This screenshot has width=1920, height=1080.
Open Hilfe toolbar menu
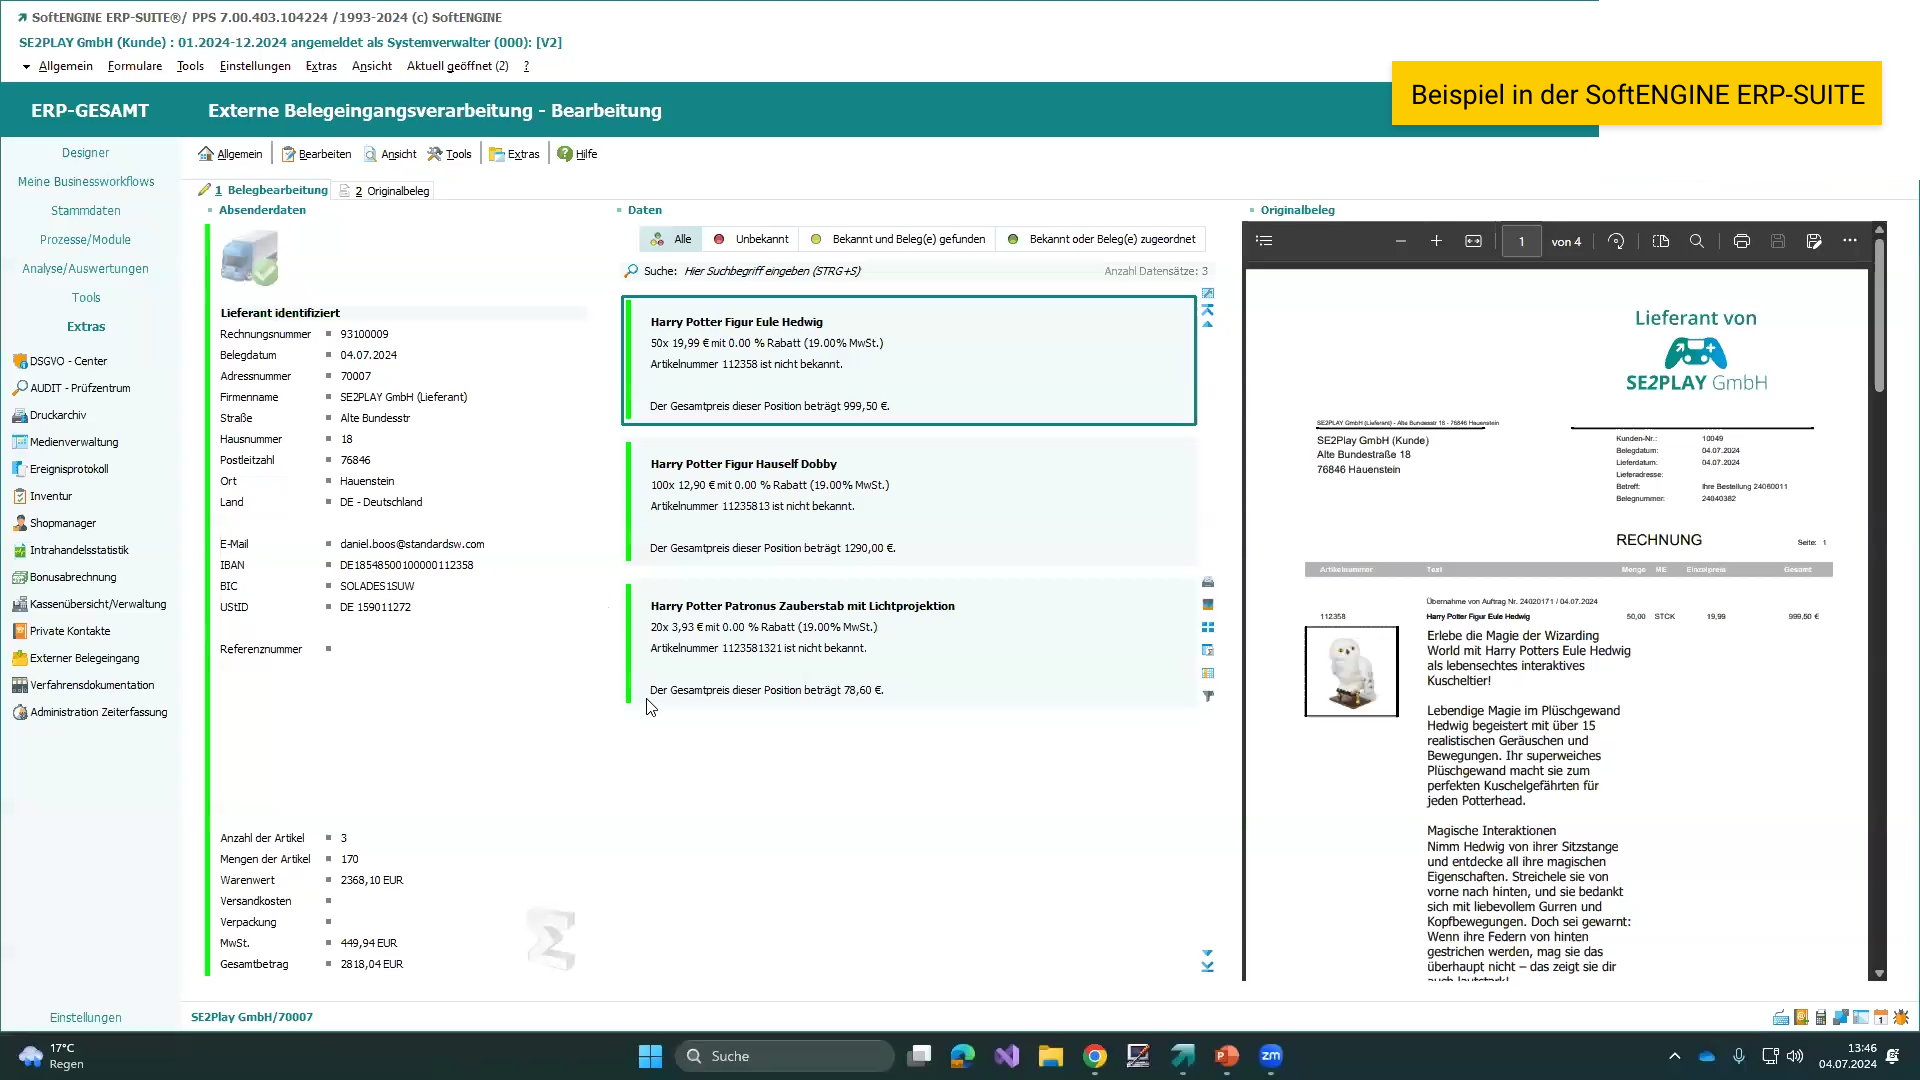coord(577,154)
